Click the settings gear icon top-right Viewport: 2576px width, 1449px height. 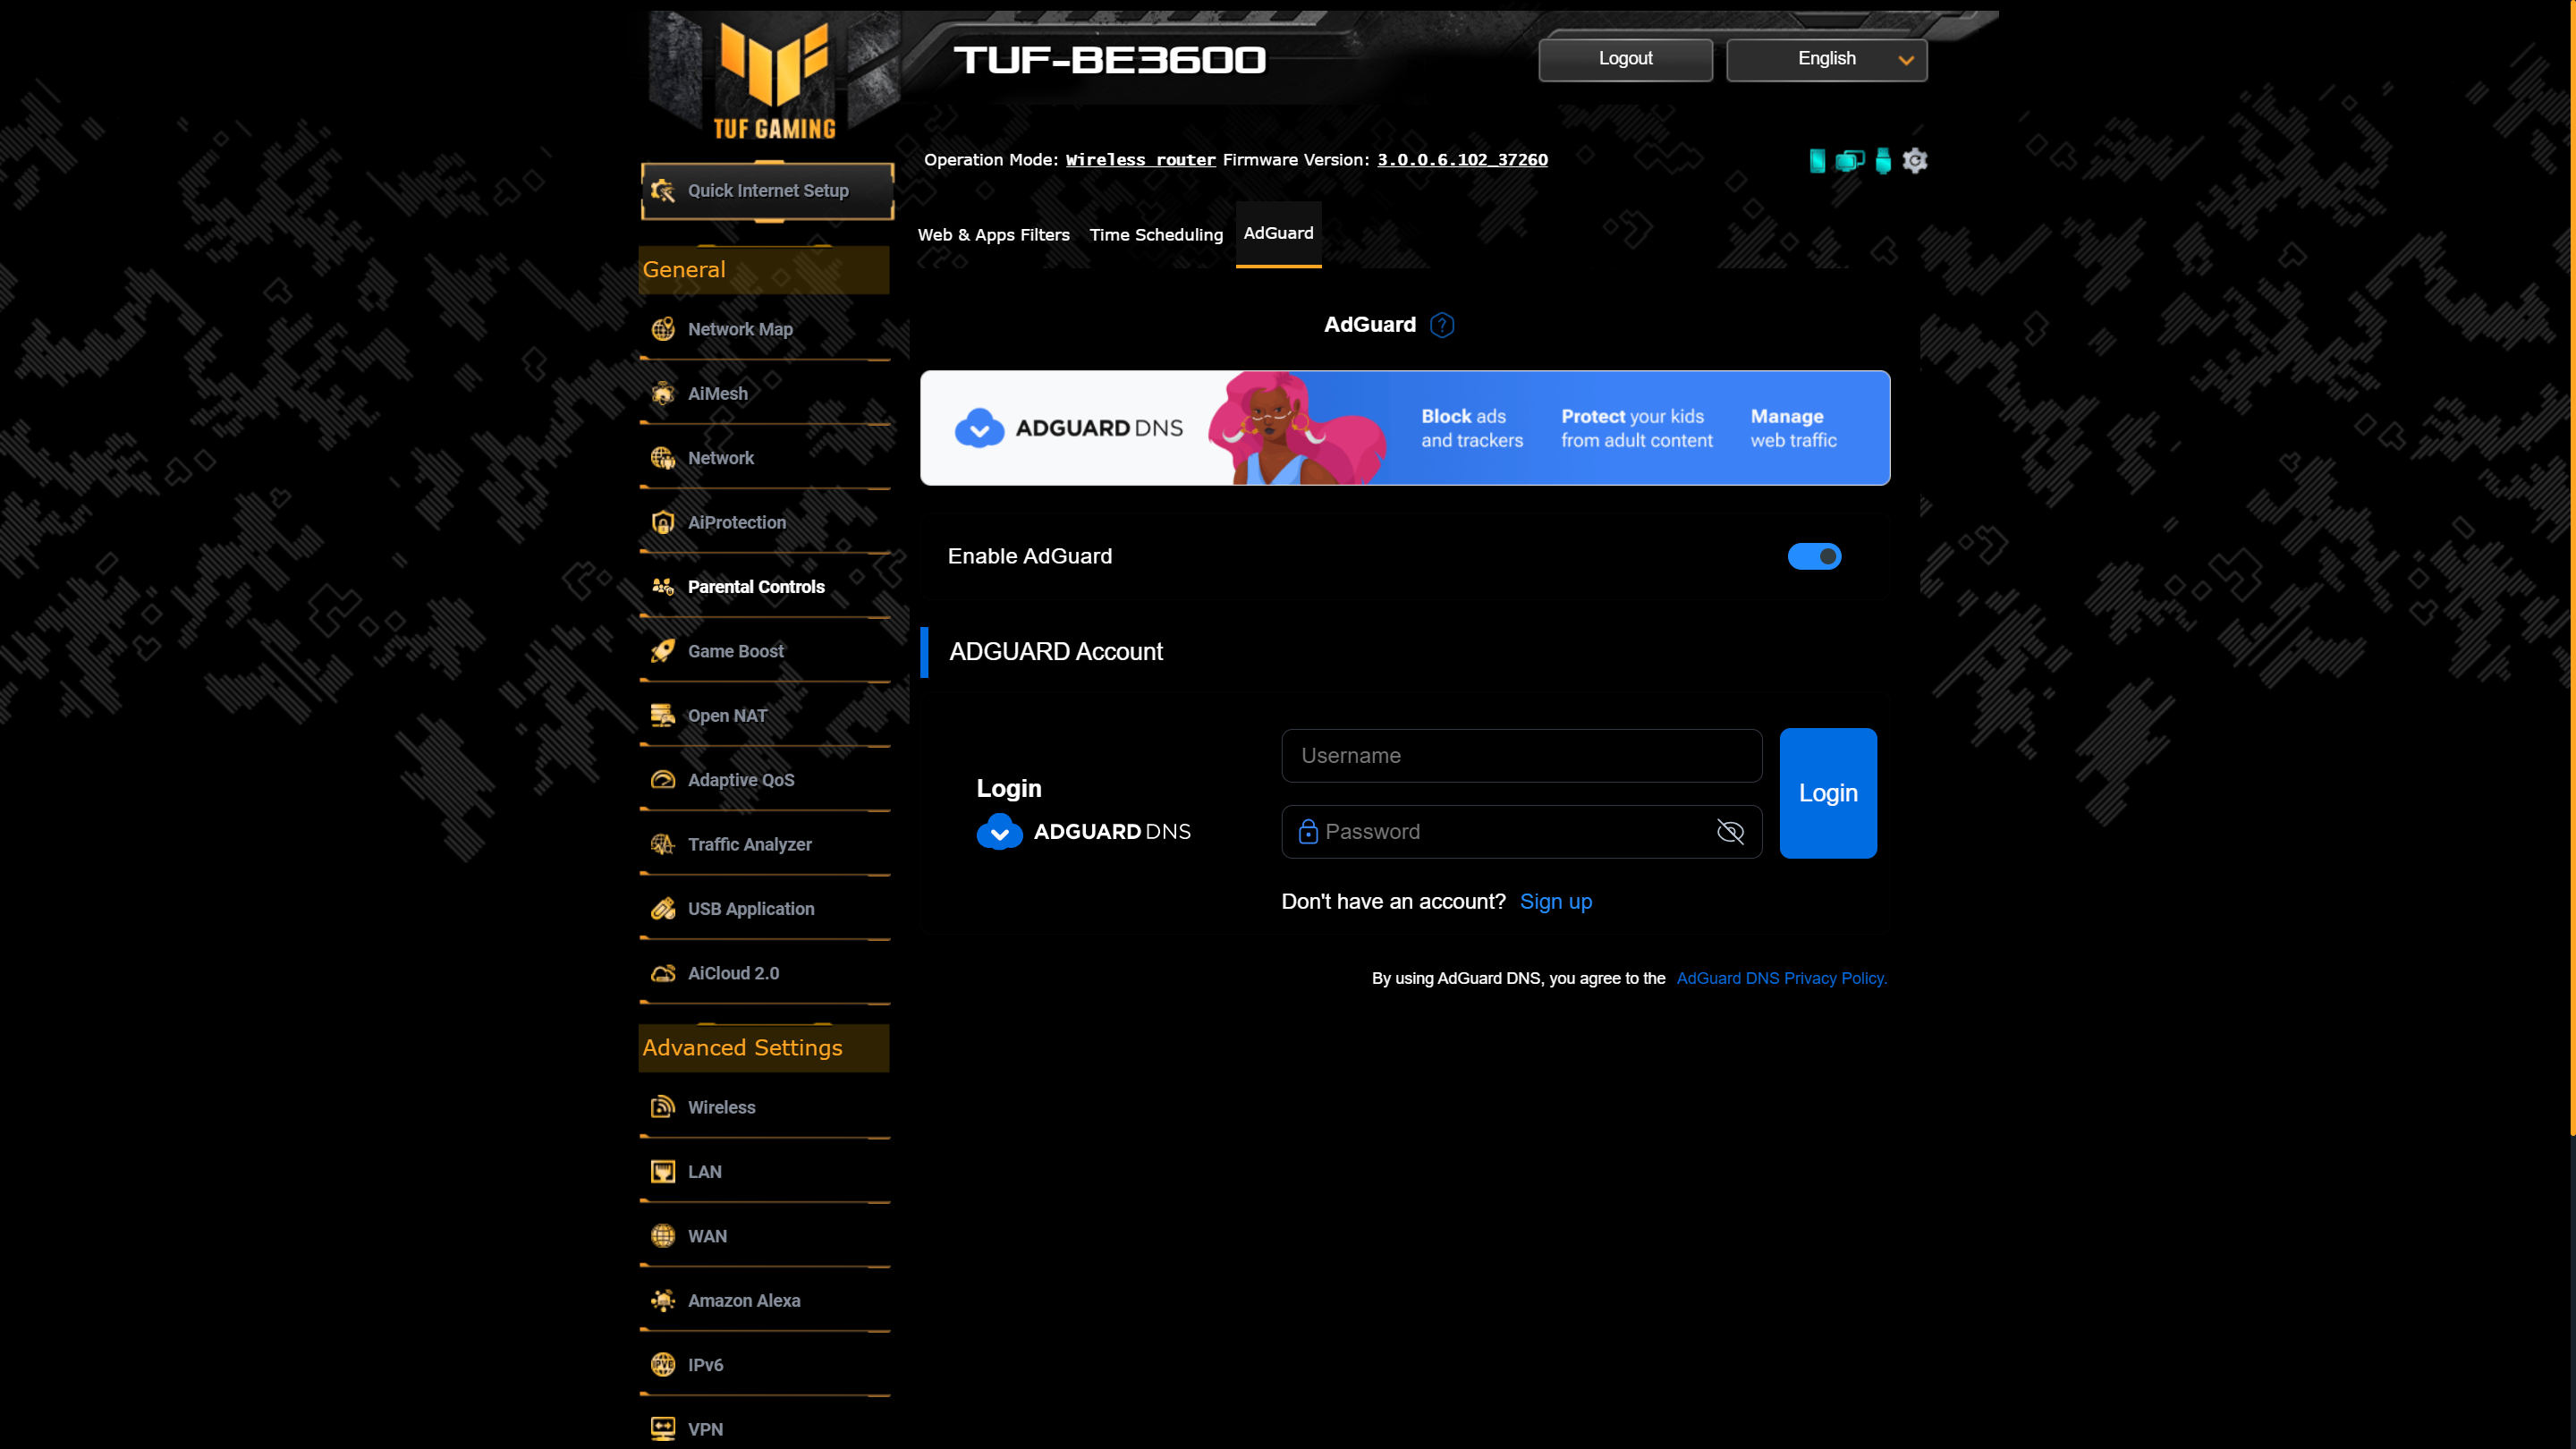point(1916,161)
